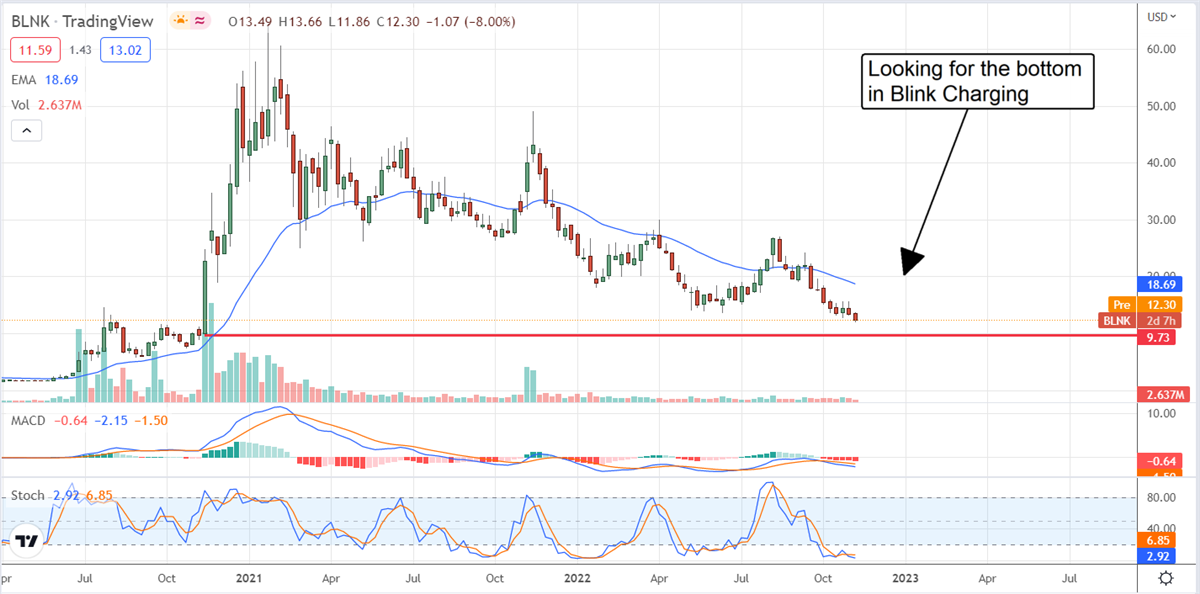Select the Stoch indicator legend name
The width and height of the screenshot is (1200, 594).
coord(28,495)
